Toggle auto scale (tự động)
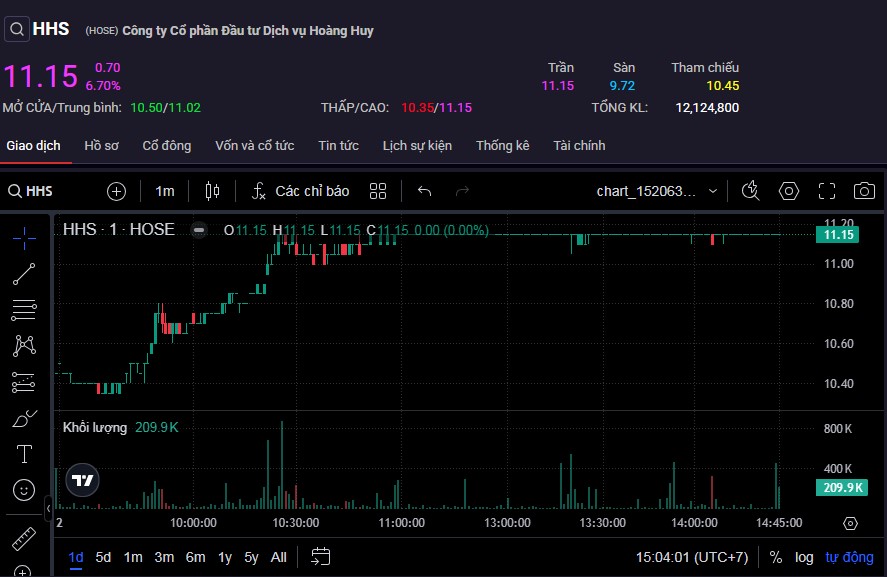Screen dimensions: 887x577 (849, 557)
